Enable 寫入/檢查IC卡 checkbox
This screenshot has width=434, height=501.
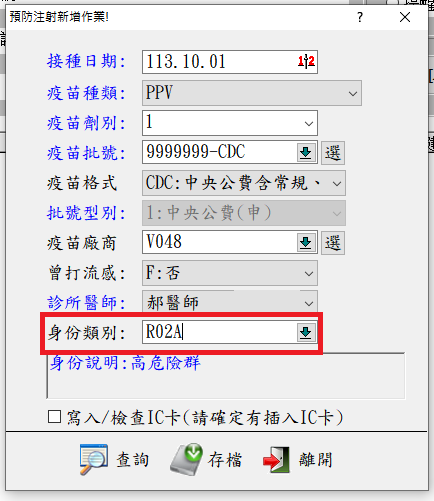[x=54, y=417]
